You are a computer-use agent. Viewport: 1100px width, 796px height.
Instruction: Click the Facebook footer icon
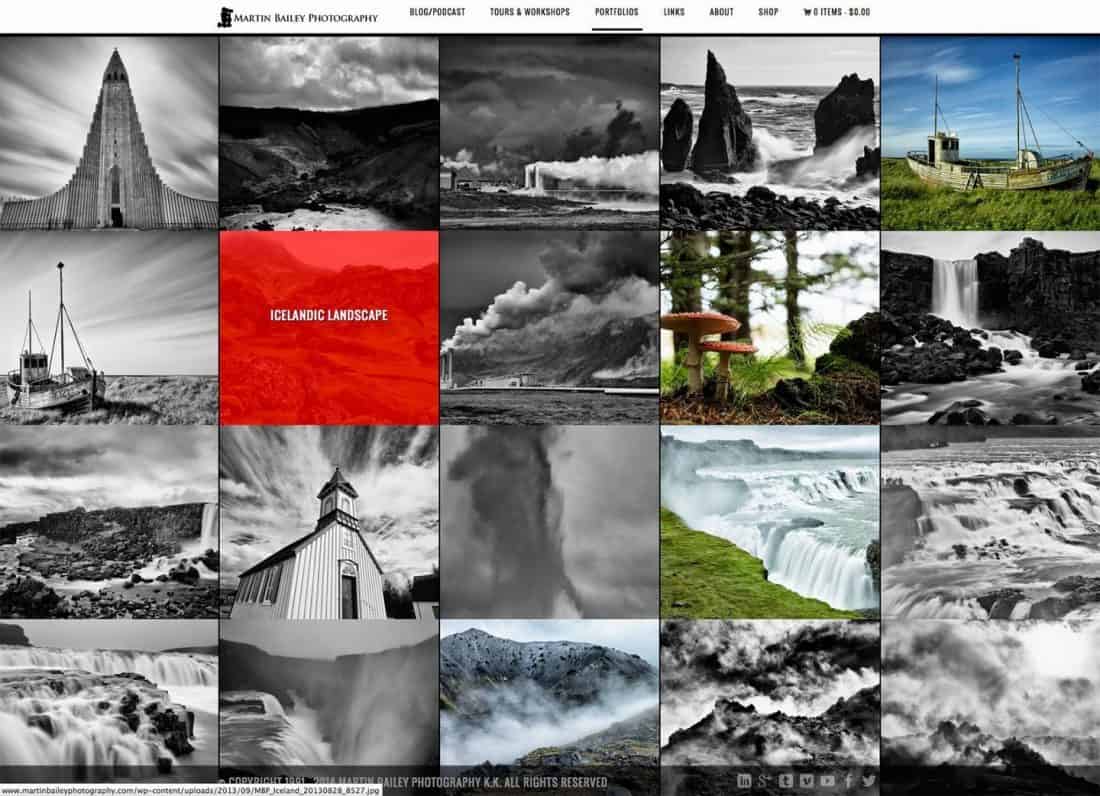click(848, 781)
